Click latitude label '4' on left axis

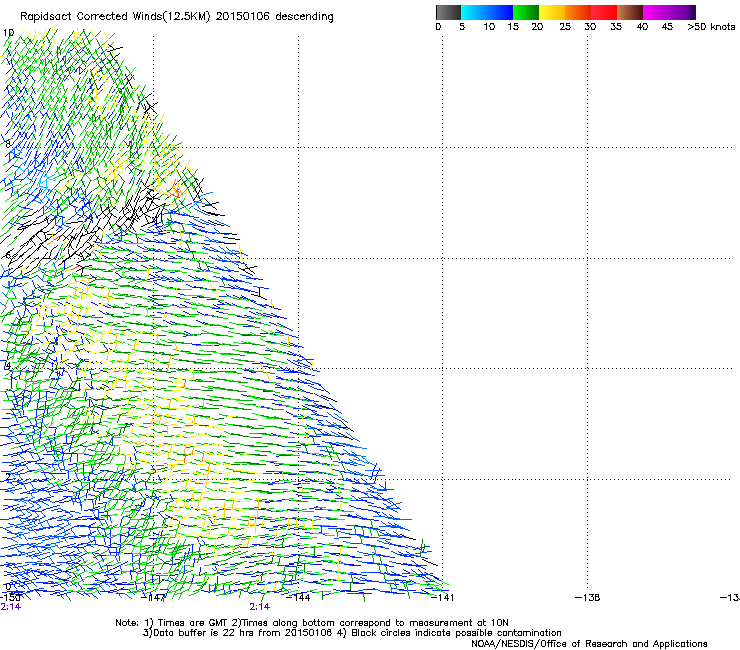(8, 365)
